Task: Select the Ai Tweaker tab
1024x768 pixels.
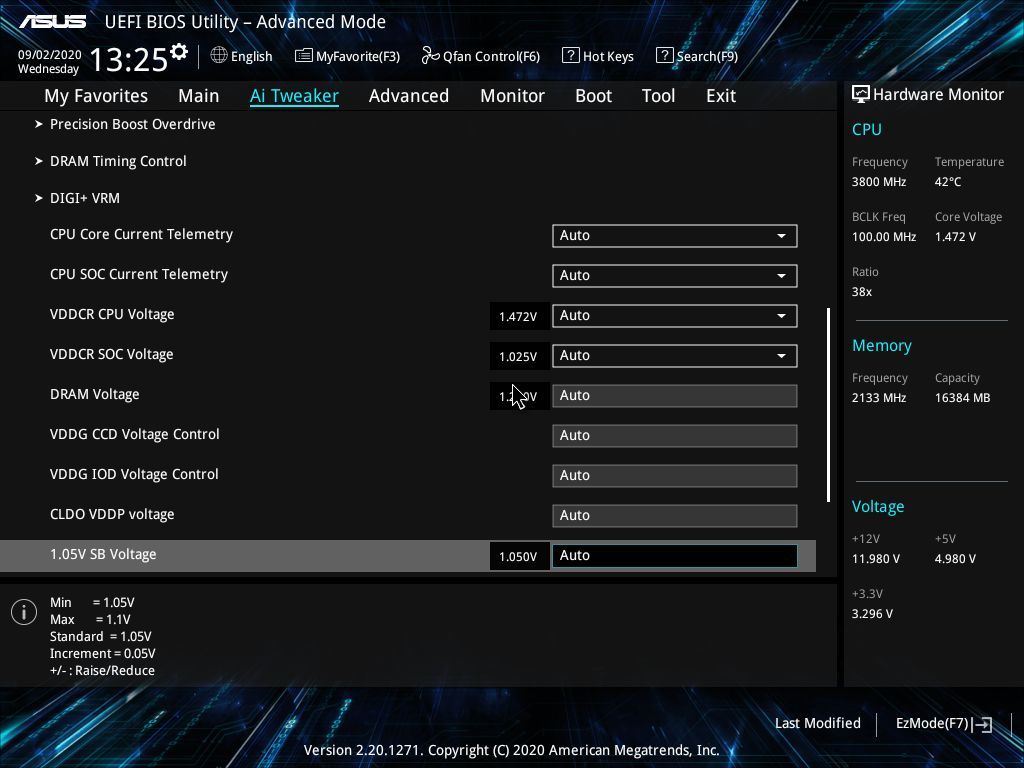Action: (294, 96)
